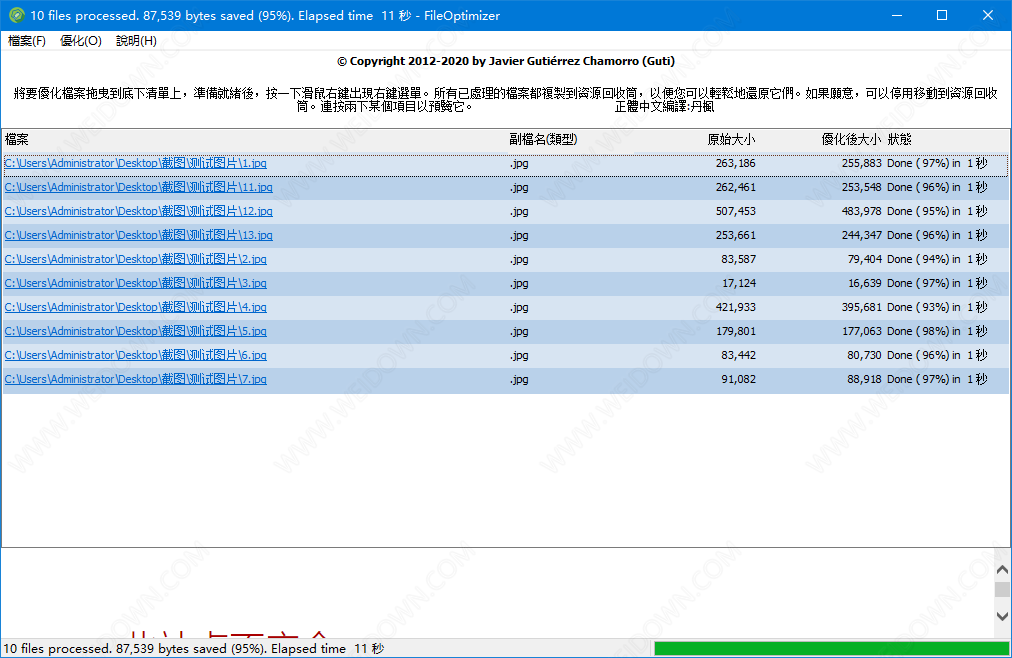Viewport: 1012px width, 658px height.
Task: Select optimized size cell 79,404
Action: point(864,259)
